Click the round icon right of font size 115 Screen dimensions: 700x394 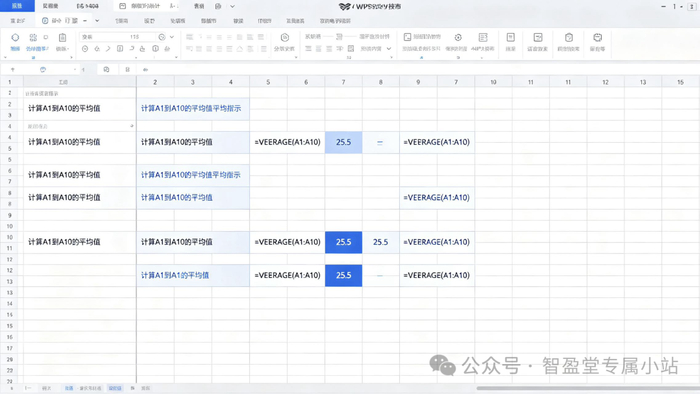(x=162, y=37)
